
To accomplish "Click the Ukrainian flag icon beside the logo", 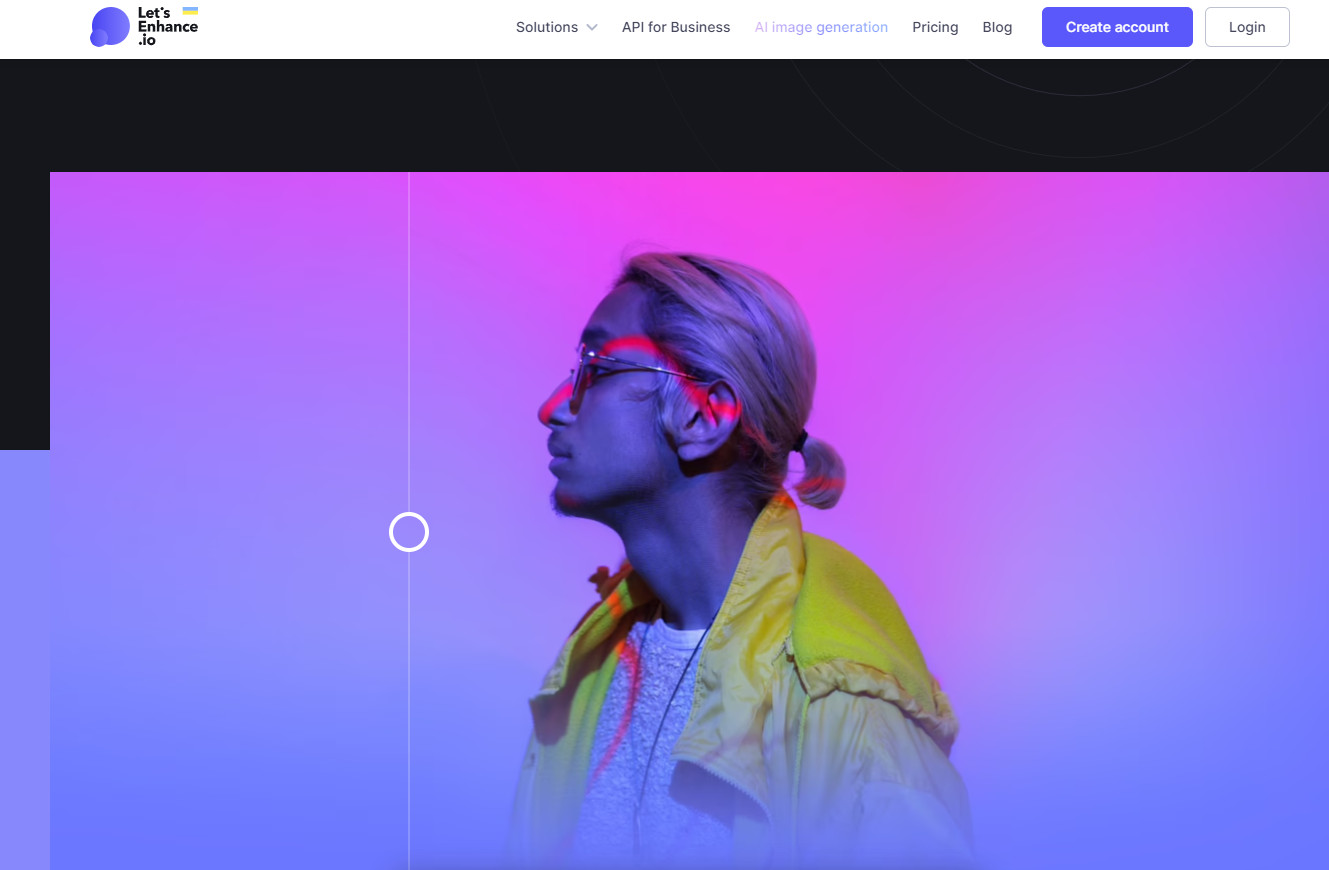I will tap(190, 11).
